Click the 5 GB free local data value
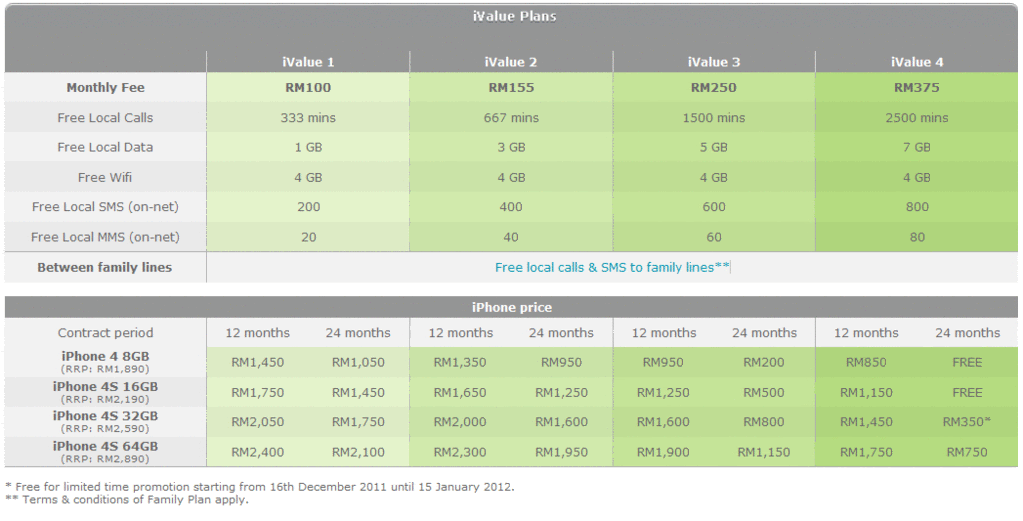This screenshot has height=521, width=1023. pyautogui.click(x=714, y=147)
